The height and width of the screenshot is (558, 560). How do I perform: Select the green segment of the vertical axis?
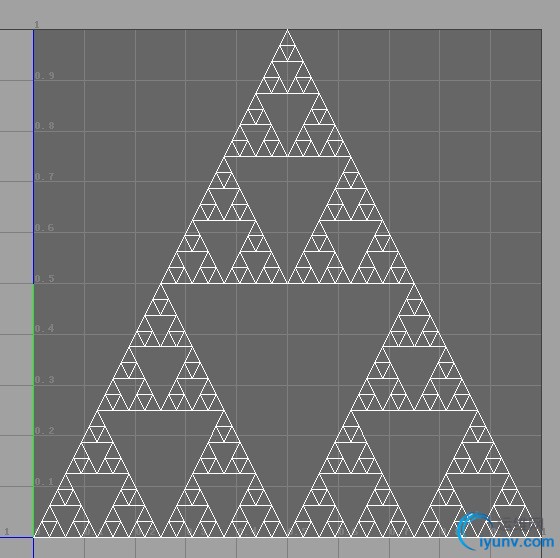click(x=34, y=410)
